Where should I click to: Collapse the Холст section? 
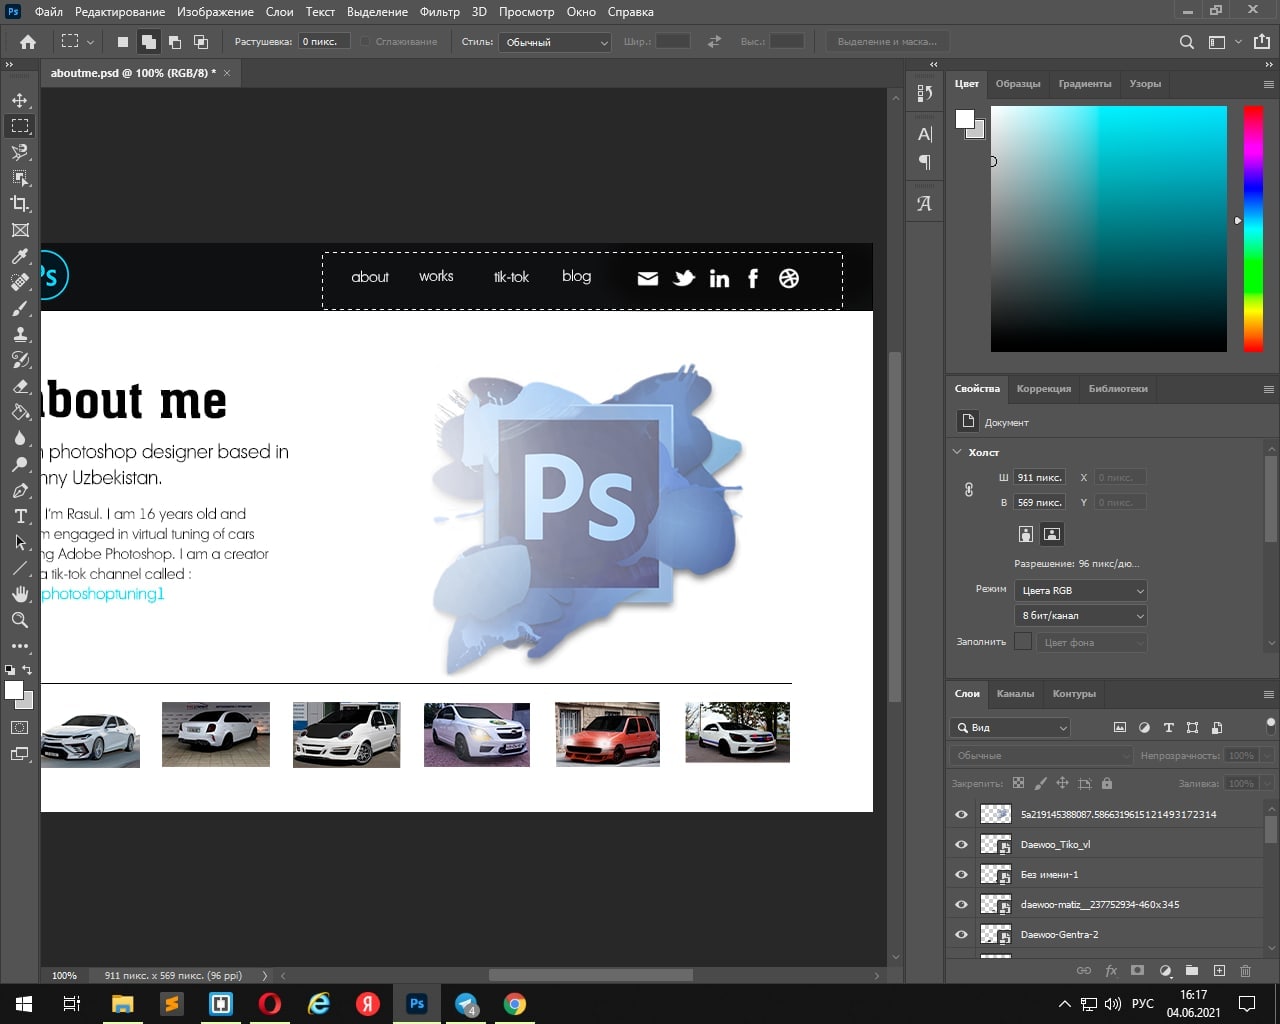coord(957,452)
